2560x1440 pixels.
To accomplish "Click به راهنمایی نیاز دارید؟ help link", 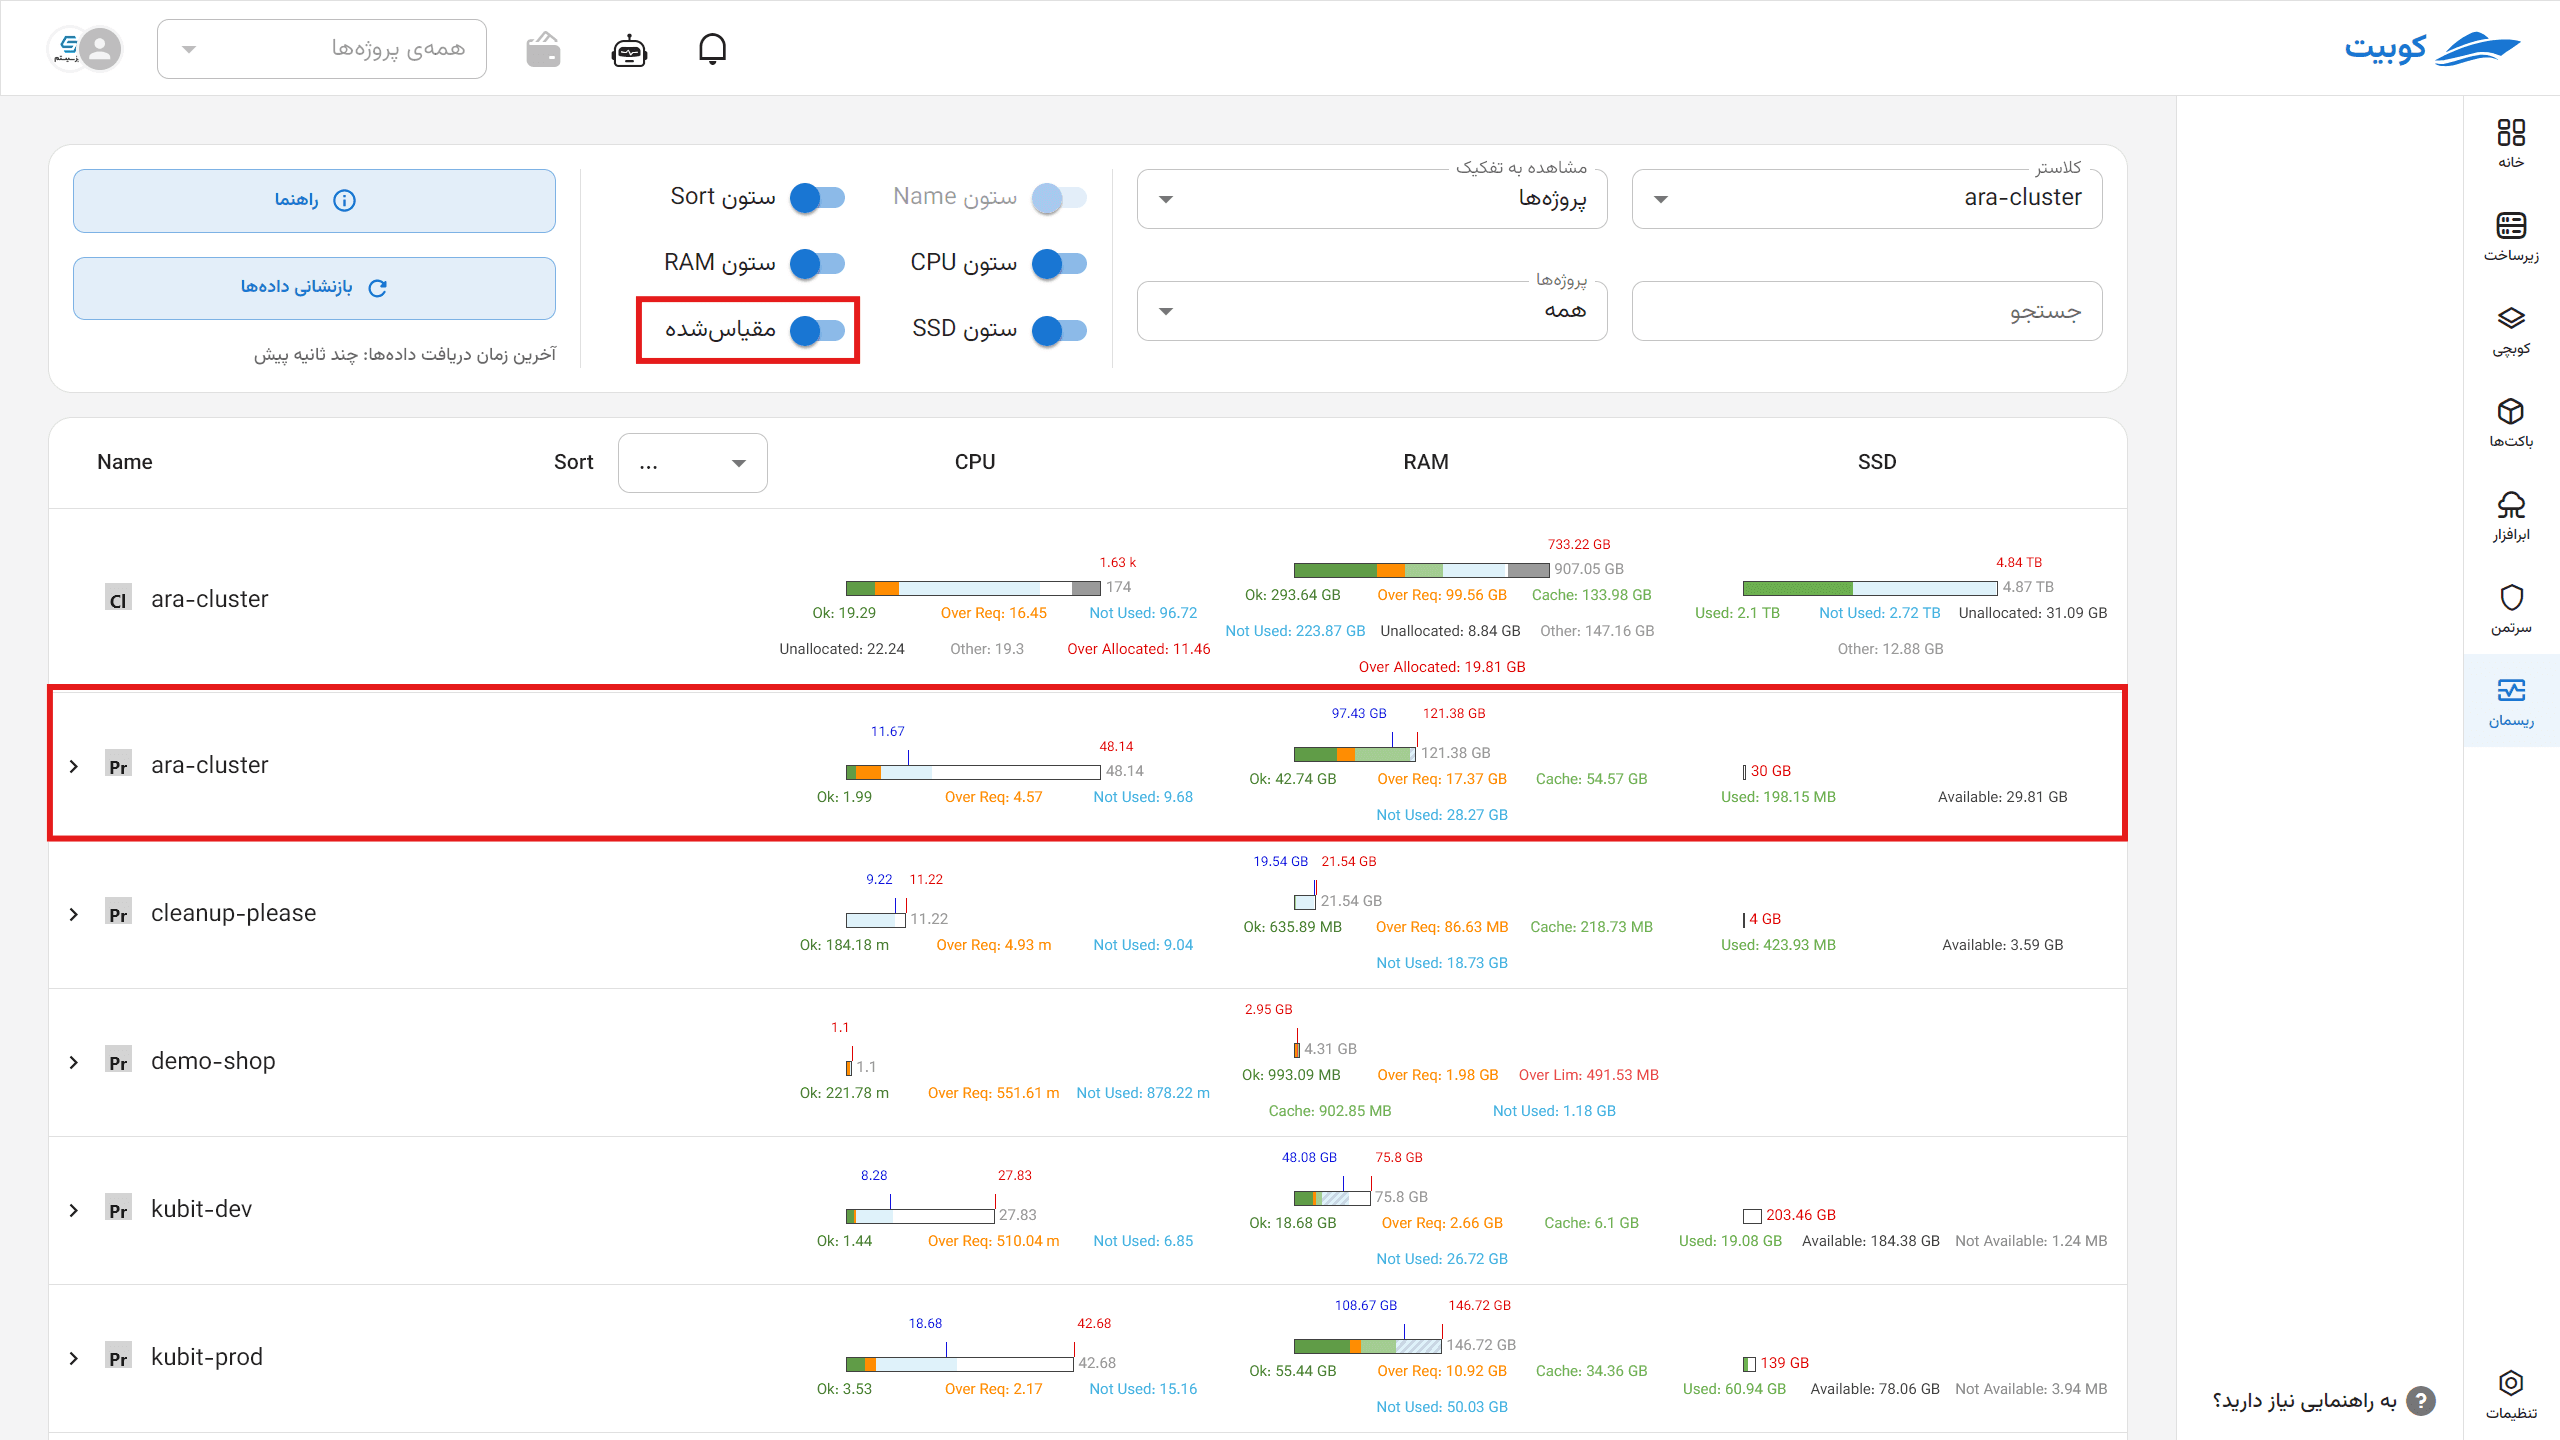I will [2304, 1401].
